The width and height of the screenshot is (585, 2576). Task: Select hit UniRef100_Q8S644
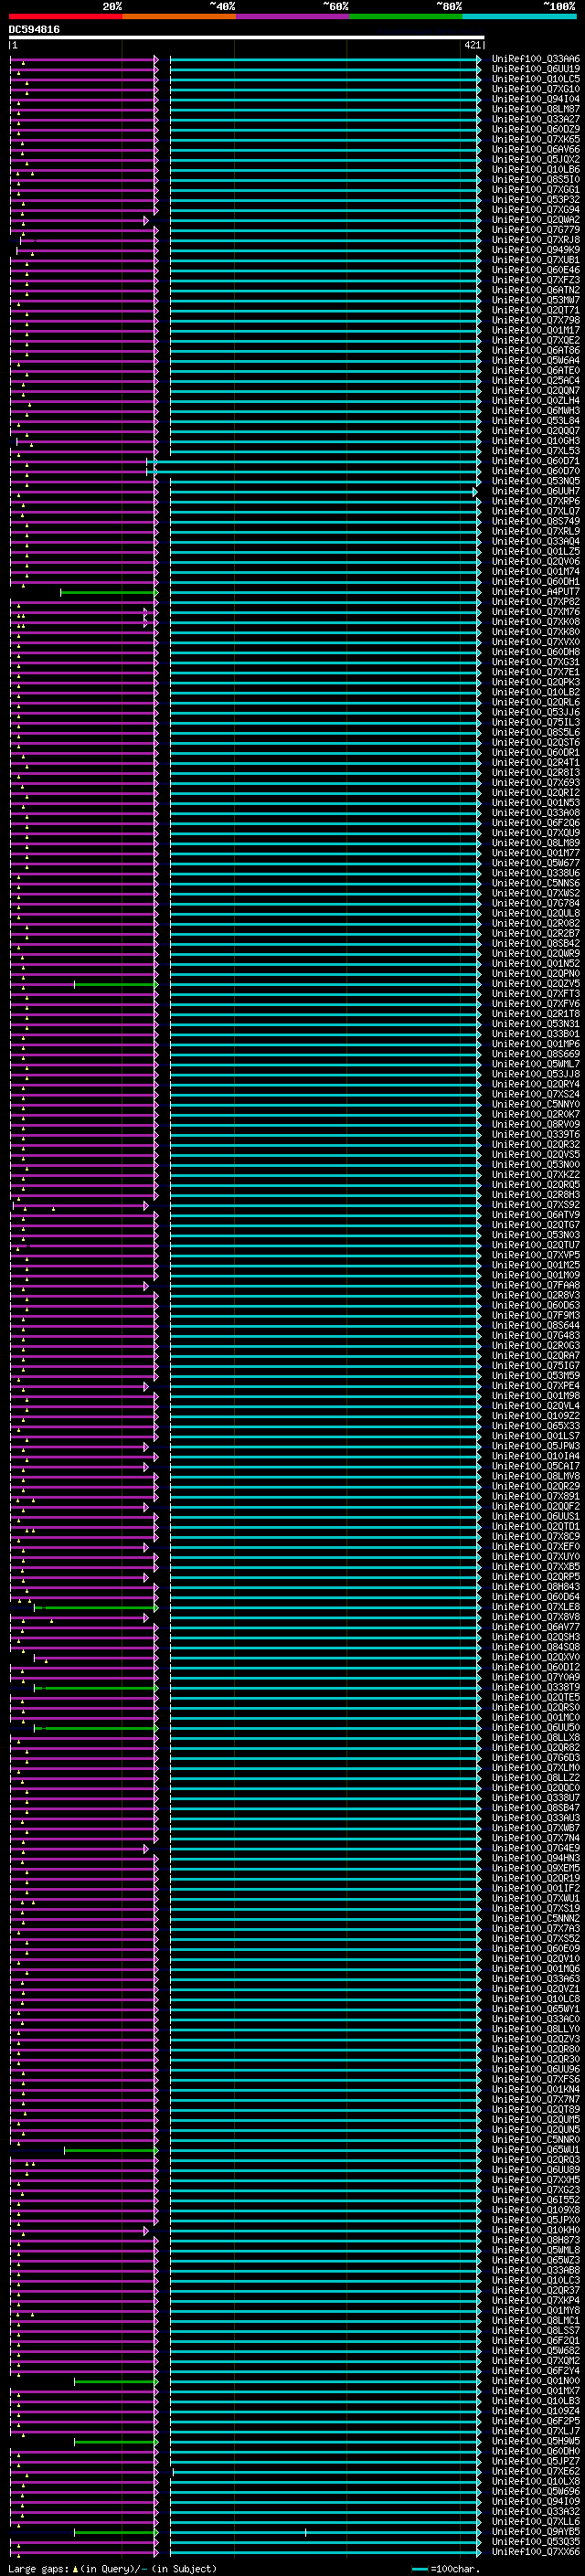(536, 1326)
